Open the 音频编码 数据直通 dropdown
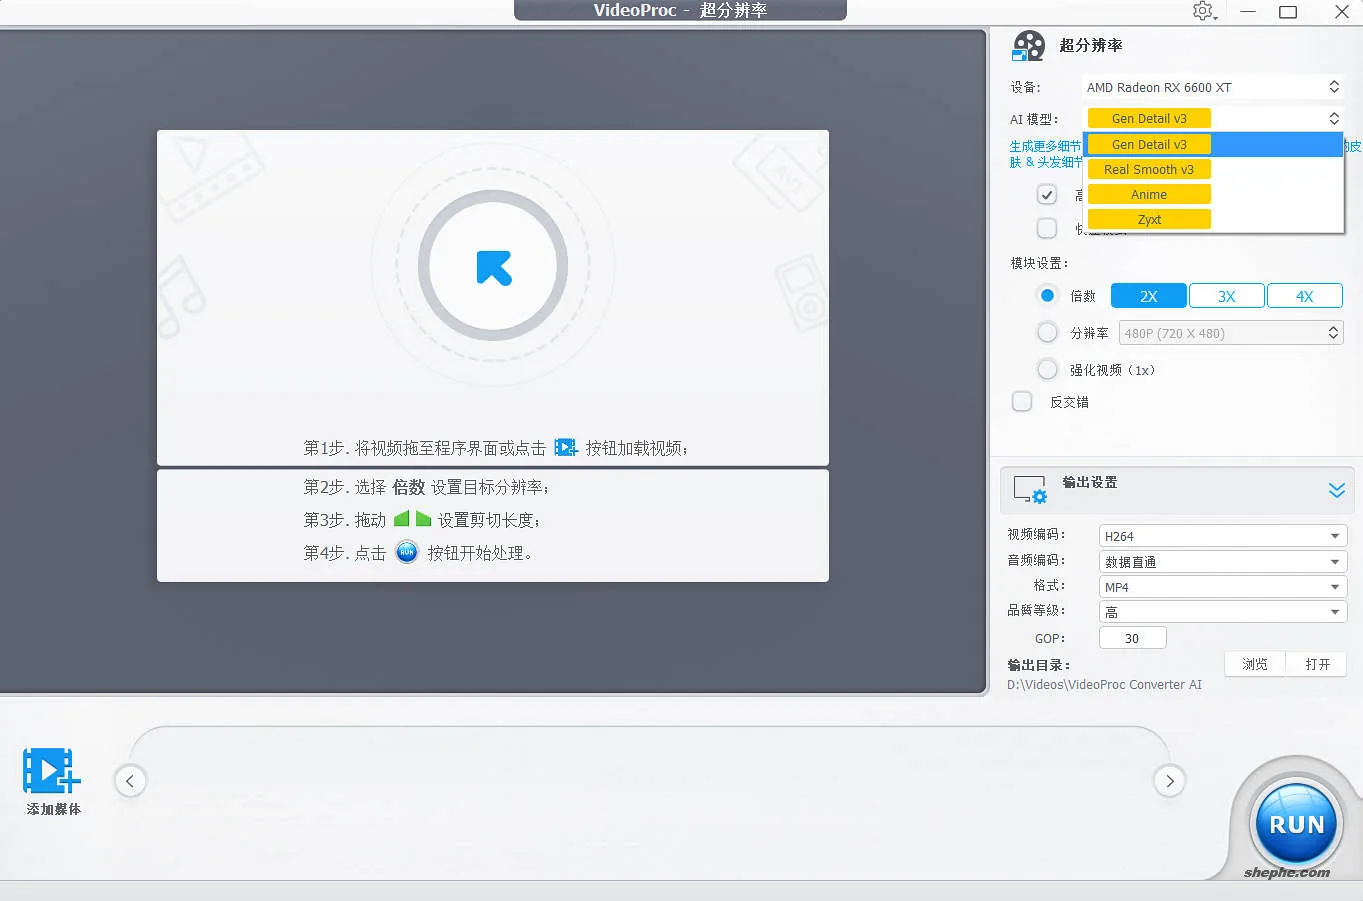The width and height of the screenshot is (1363, 901). (1223, 562)
